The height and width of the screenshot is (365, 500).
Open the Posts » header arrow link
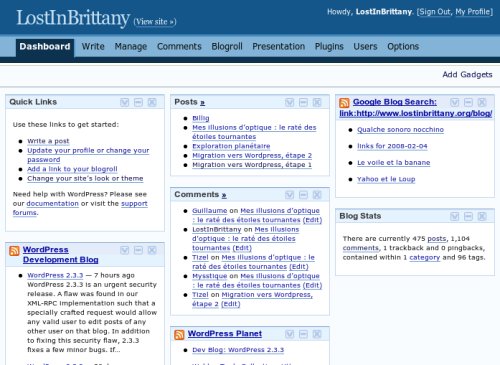click(x=202, y=102)
